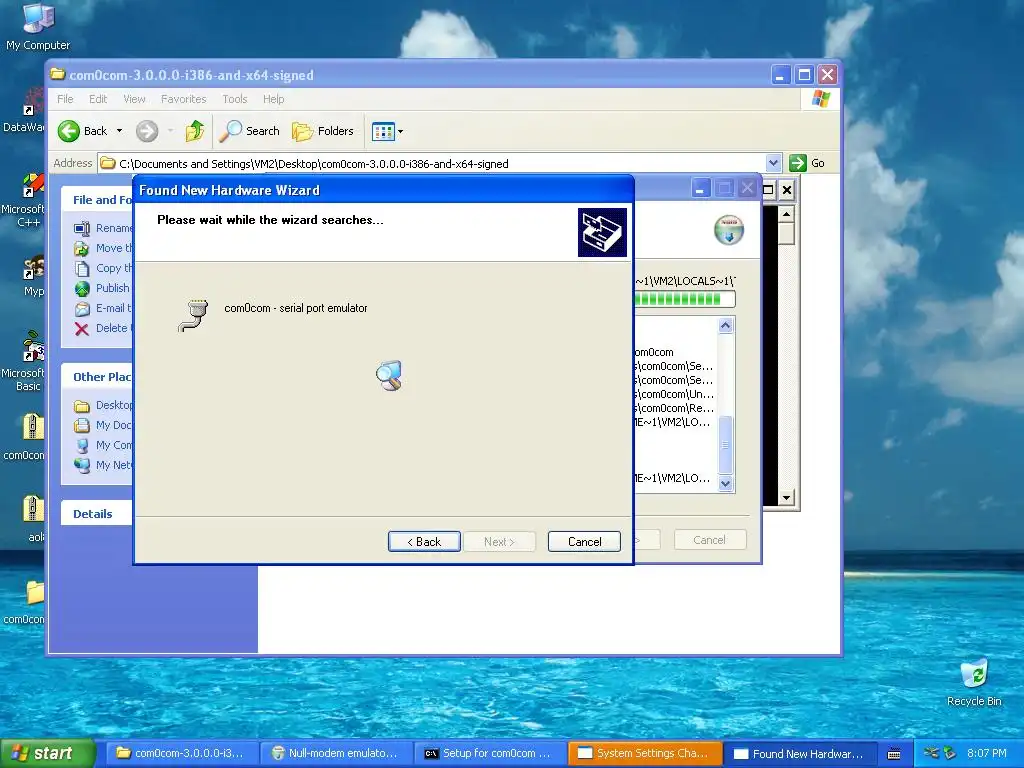Click the 8:07 PM clock
Viewport: 1024px width, 768px height.
(987, 754)
